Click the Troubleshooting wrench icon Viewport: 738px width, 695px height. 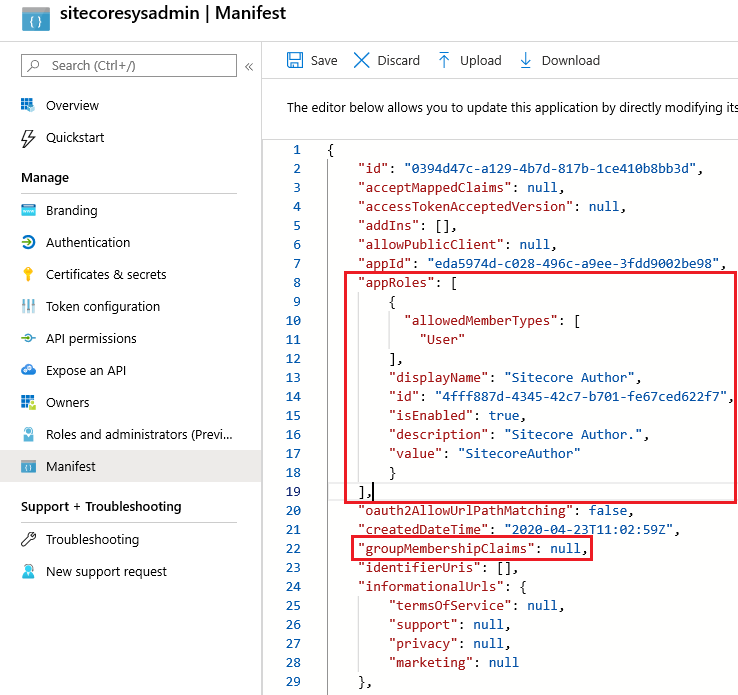(28, 539)
